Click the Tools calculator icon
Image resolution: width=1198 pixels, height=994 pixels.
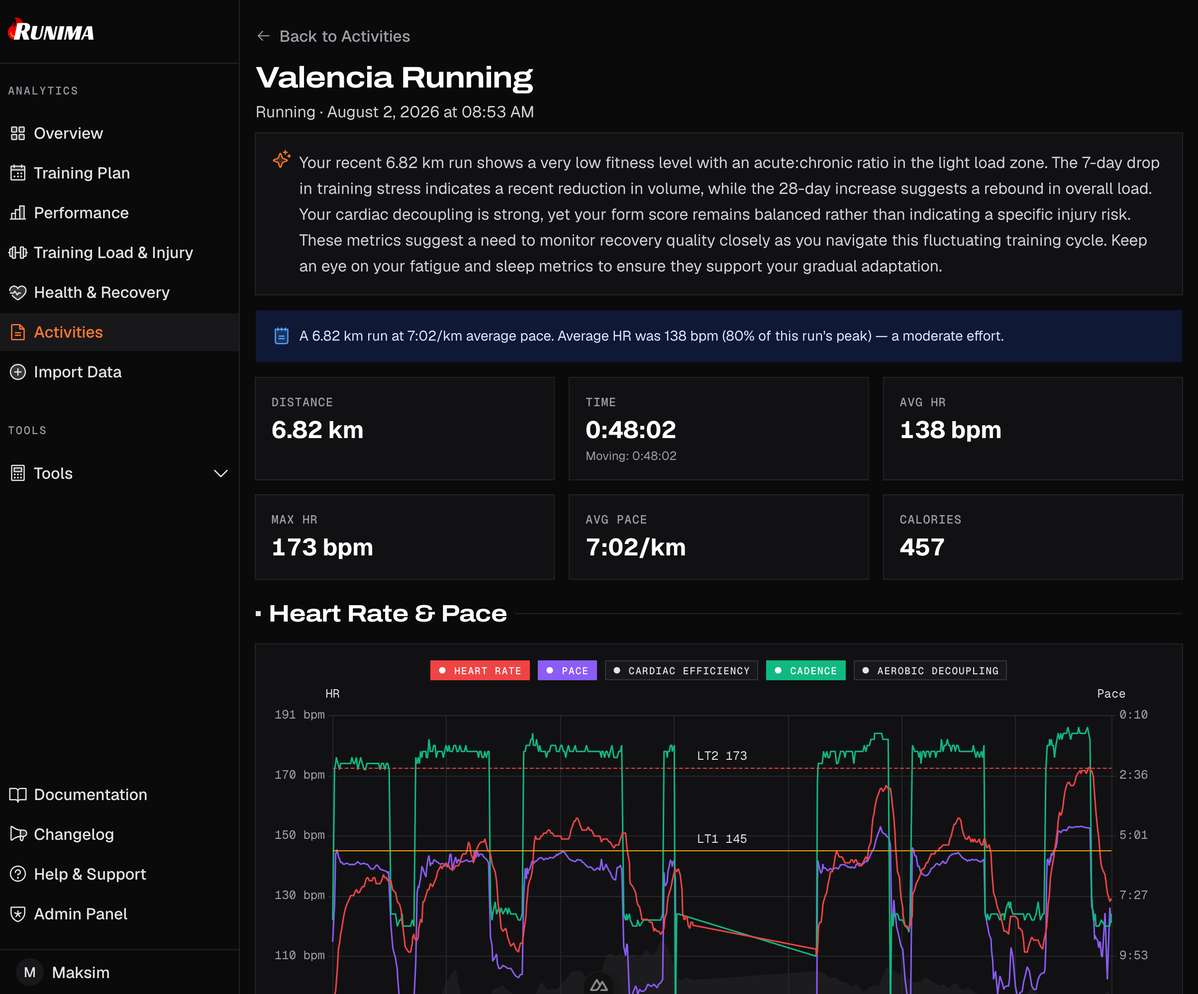(18, 473)
